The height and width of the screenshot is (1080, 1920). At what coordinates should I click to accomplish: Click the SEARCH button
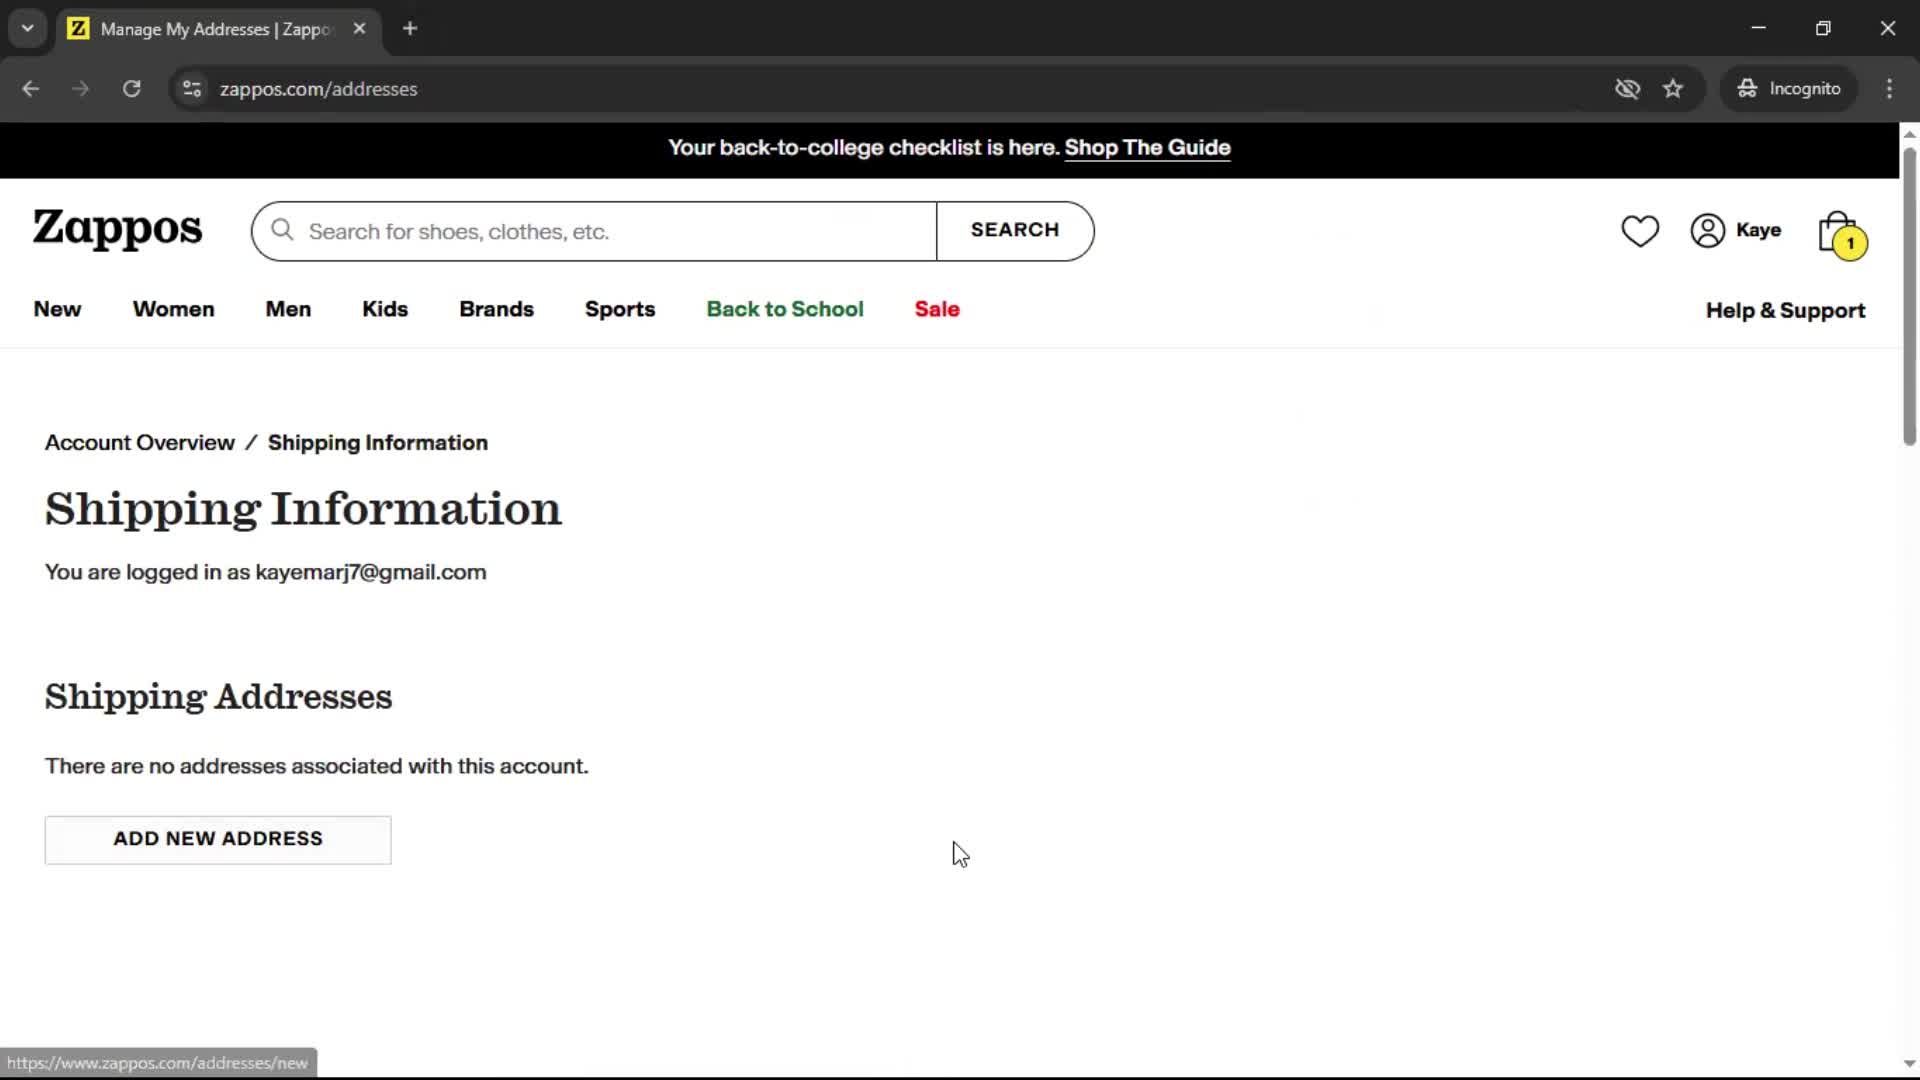click(1015, 231)
